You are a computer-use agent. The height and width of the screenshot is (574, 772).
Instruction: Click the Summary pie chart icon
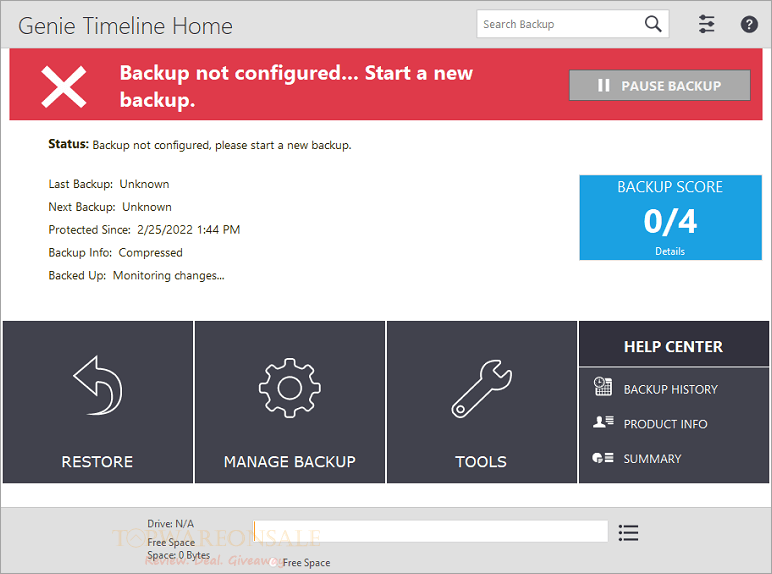tap(603, 458)
